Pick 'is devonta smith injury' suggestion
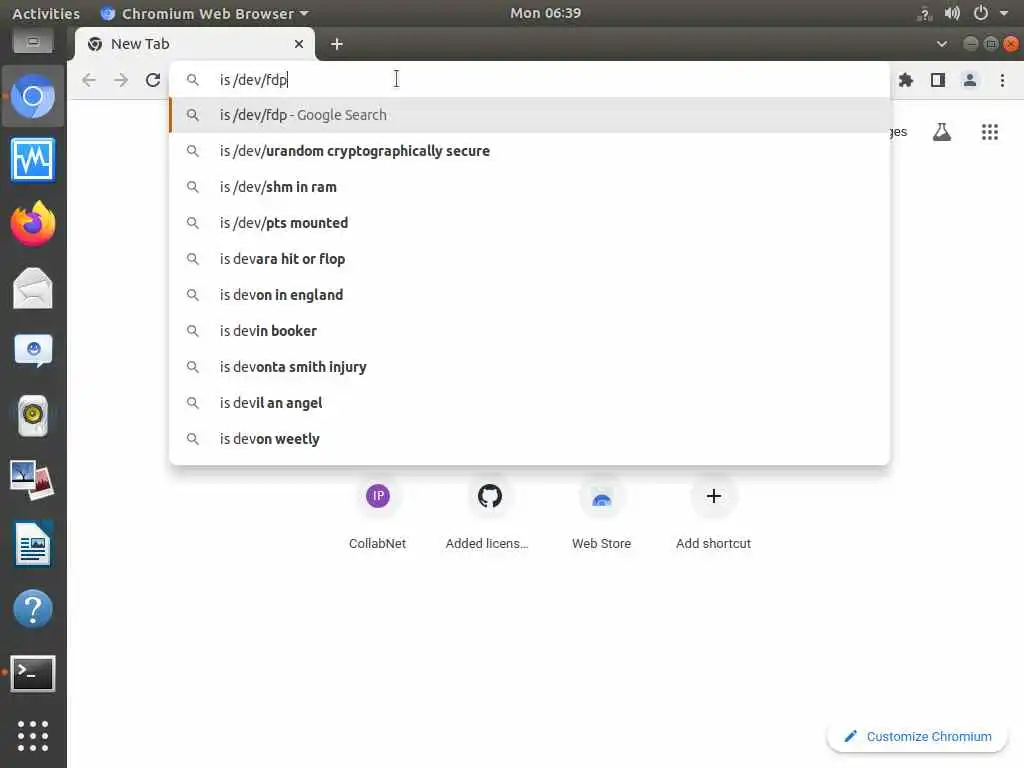This screenshot has height=768, width=1024. (x=530, y=367)
